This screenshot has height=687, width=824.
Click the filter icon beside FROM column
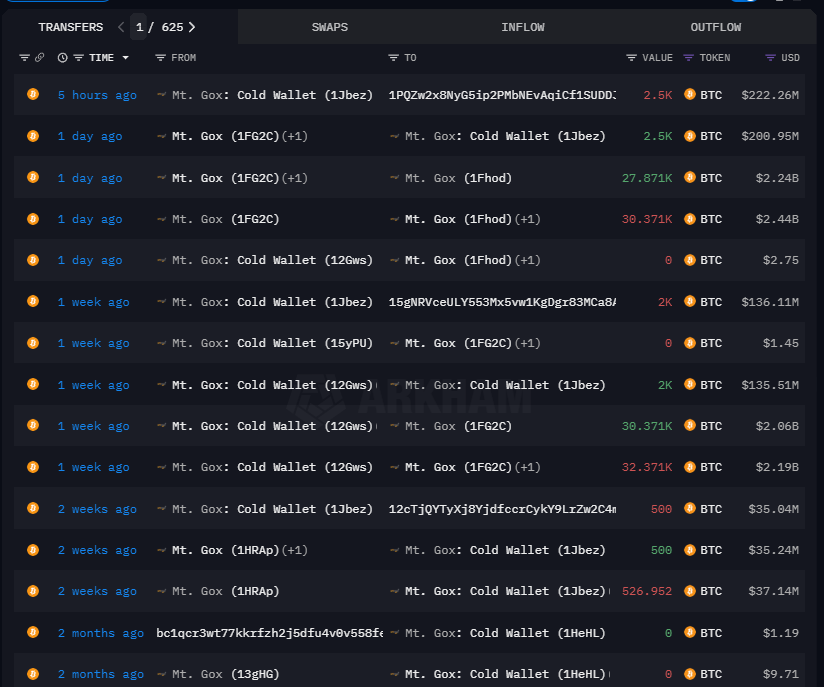160,58
